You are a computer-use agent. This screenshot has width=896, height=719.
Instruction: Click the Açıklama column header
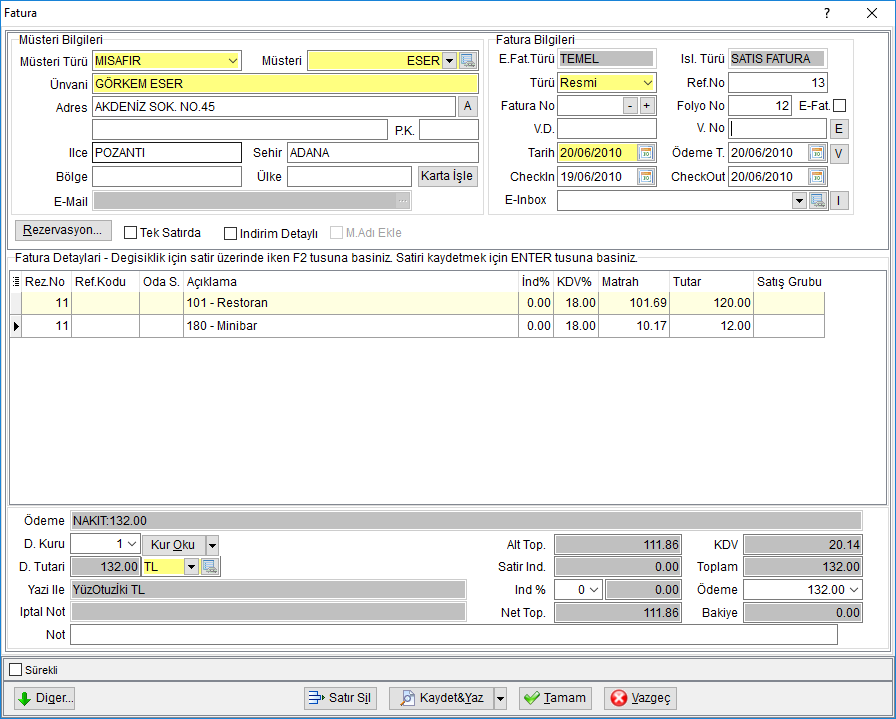351,282
